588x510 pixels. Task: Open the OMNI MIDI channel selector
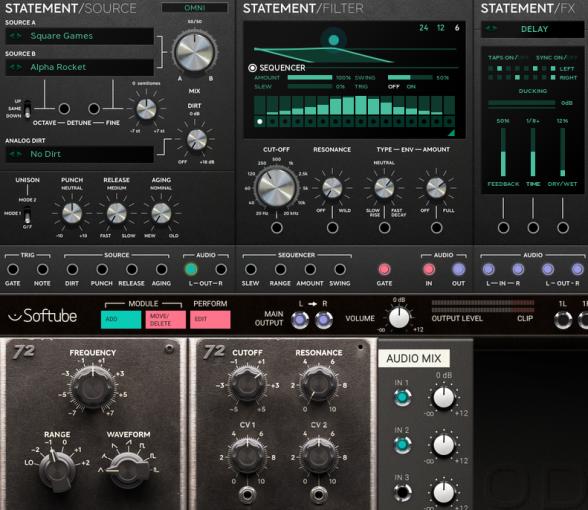[x=195, y=8]
